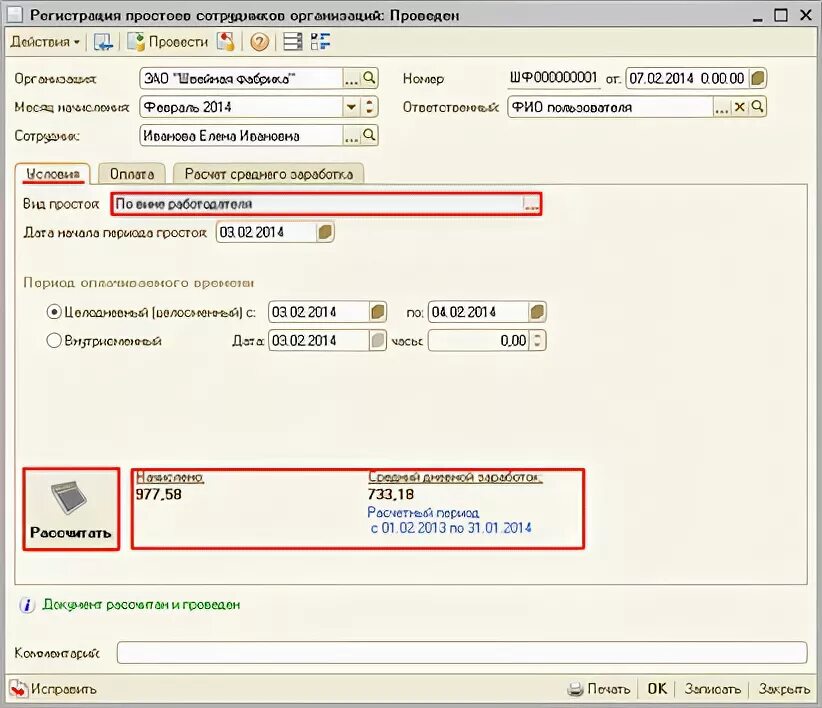Click the Ответственный magnifier icon

(757, 107)
